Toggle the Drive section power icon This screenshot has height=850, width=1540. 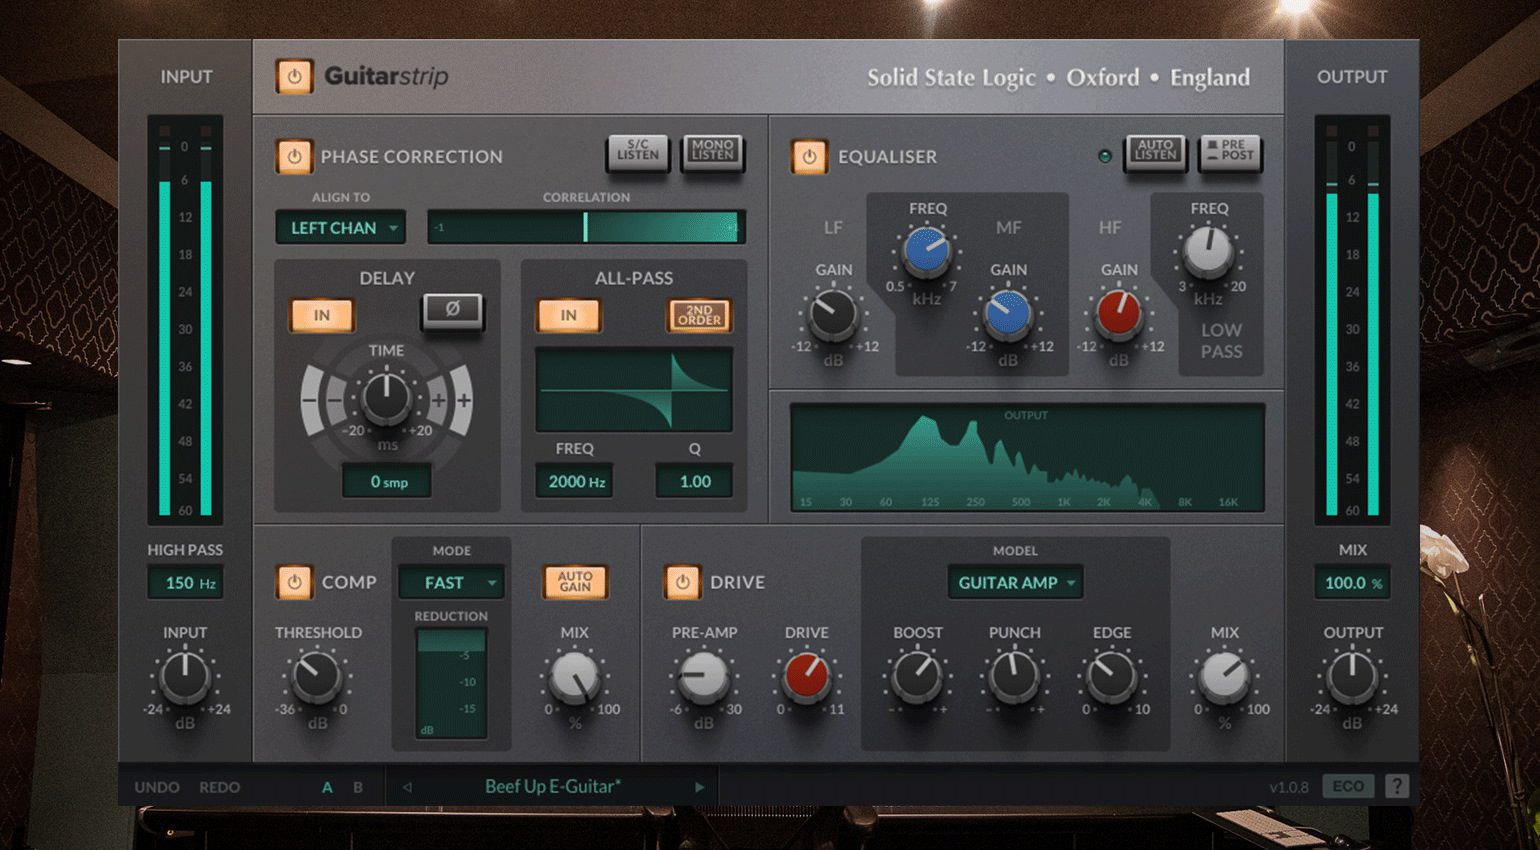point(682,582)
